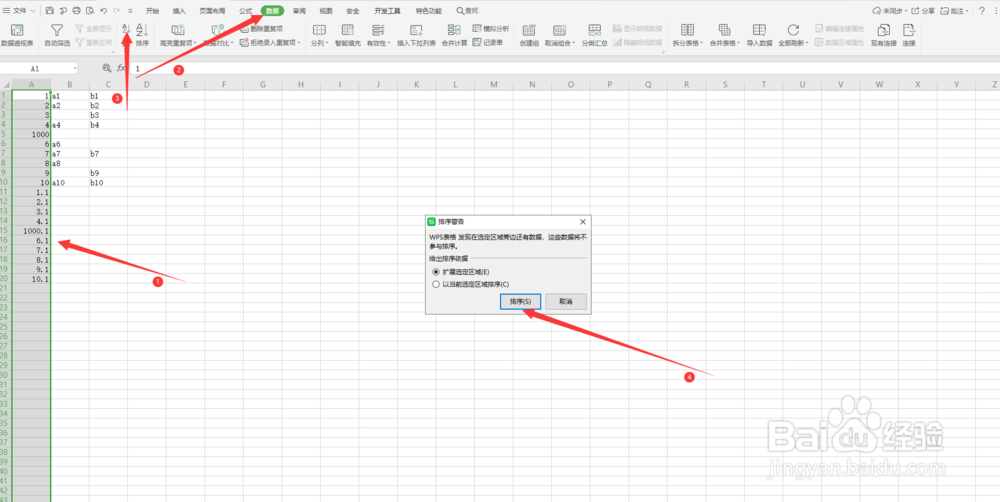Click Import Data (导入数据) icon
The image size is (1000, 502).
pyautogui.click(x=759, y=30)
